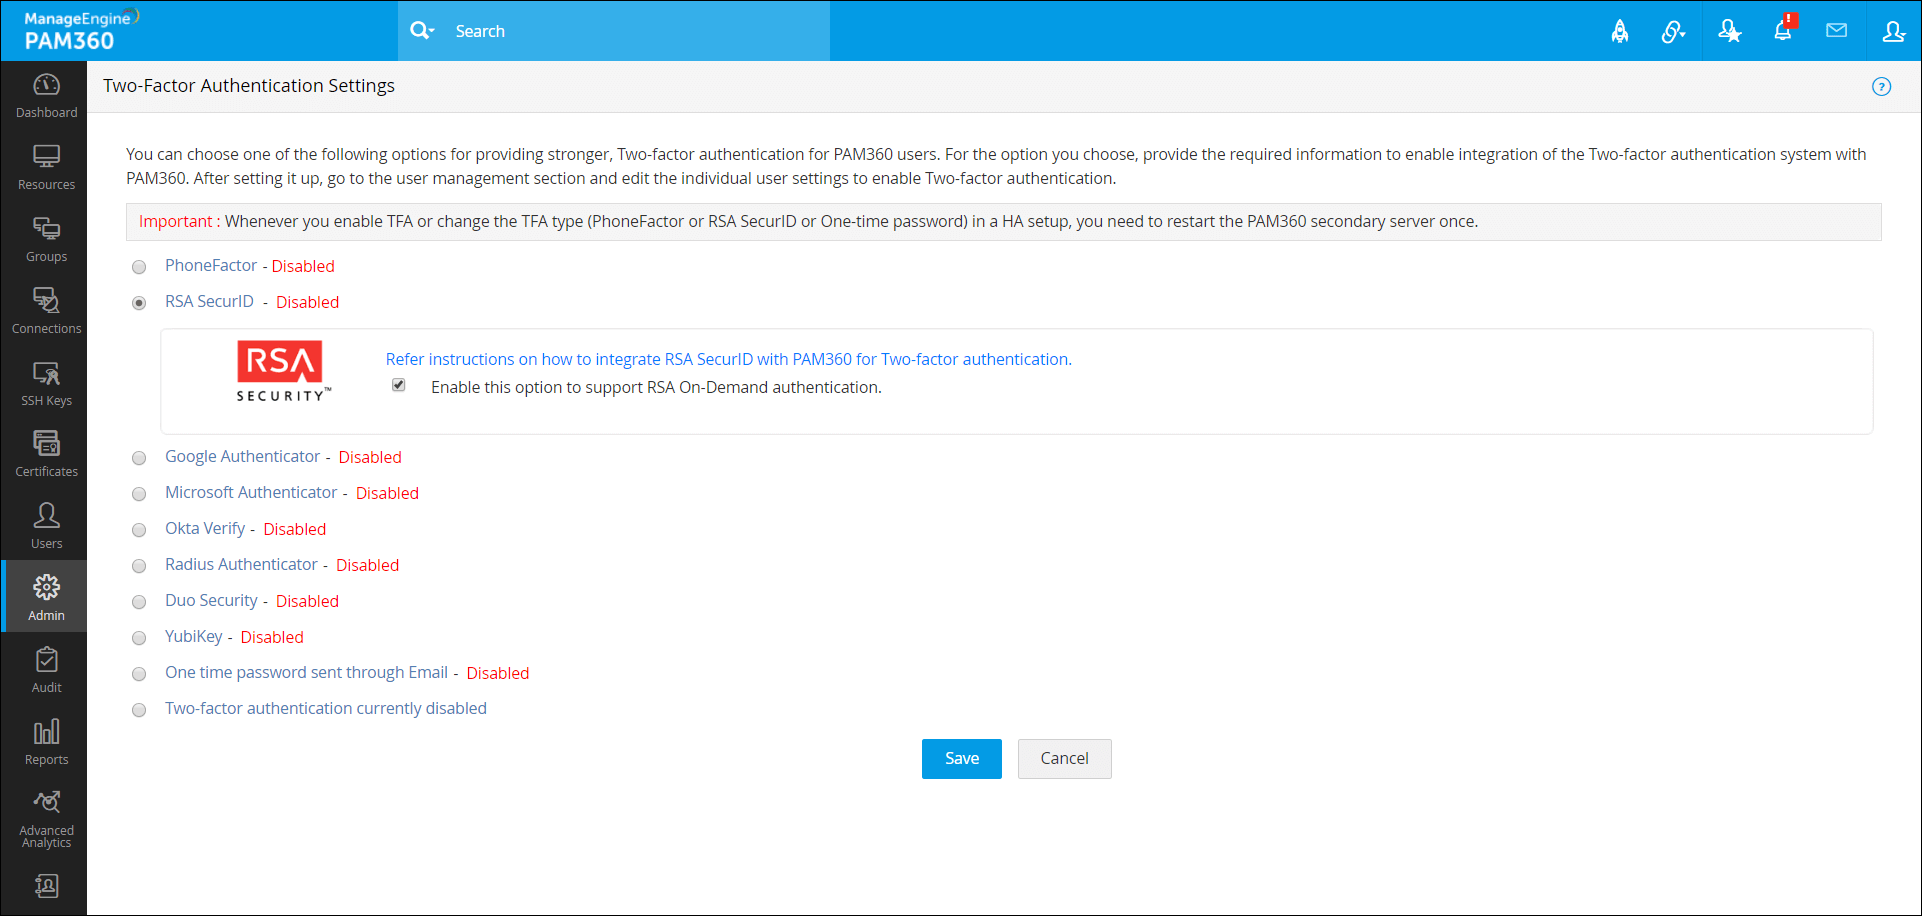This screenshot has height=916, width=1922.
Task: Pick the YubiKey radio button
Action: (x=139, y=638)
